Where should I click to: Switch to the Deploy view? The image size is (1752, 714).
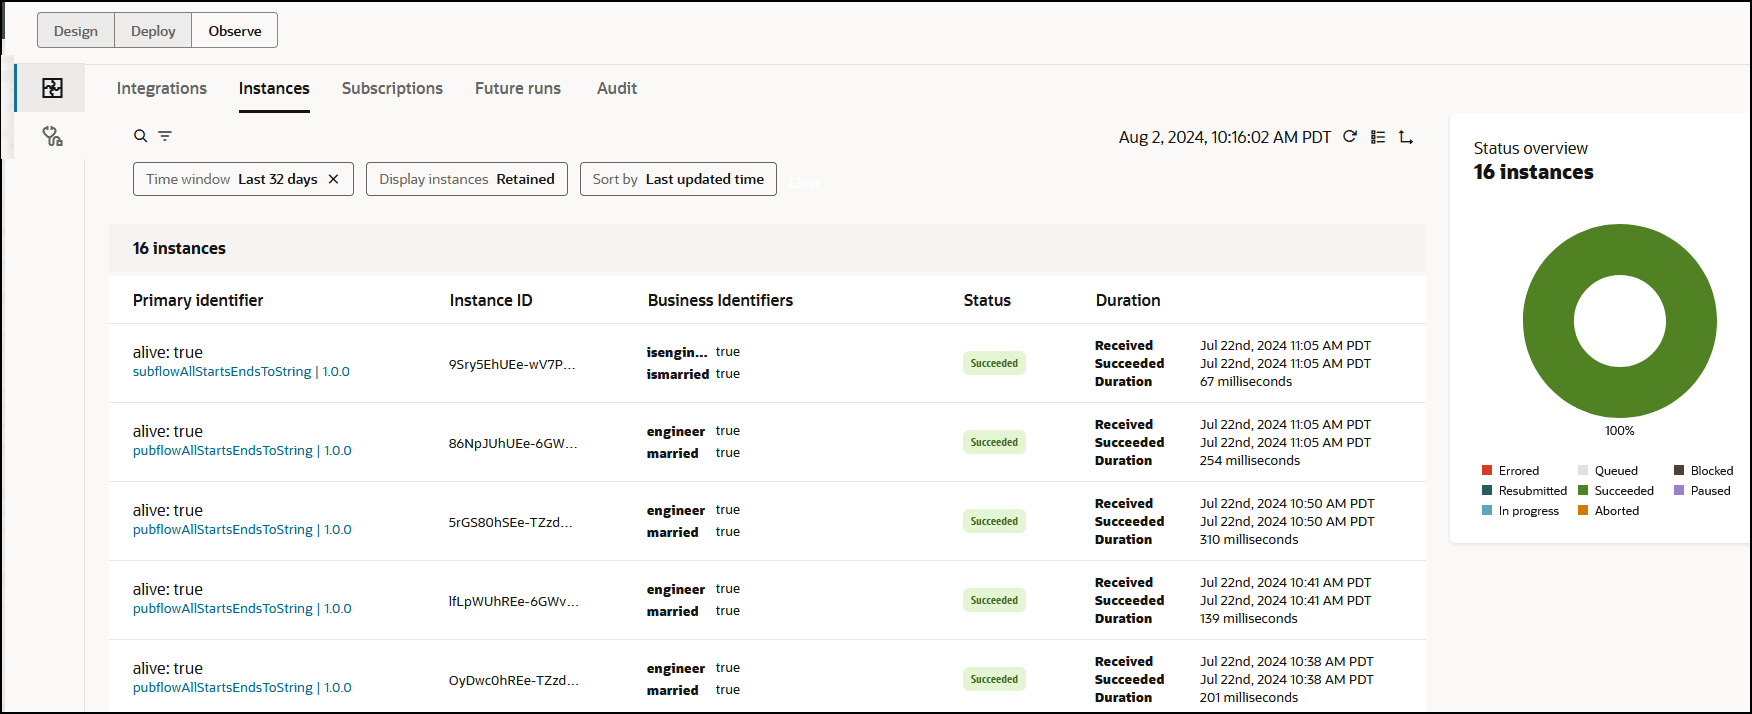(x=153, y=31)
